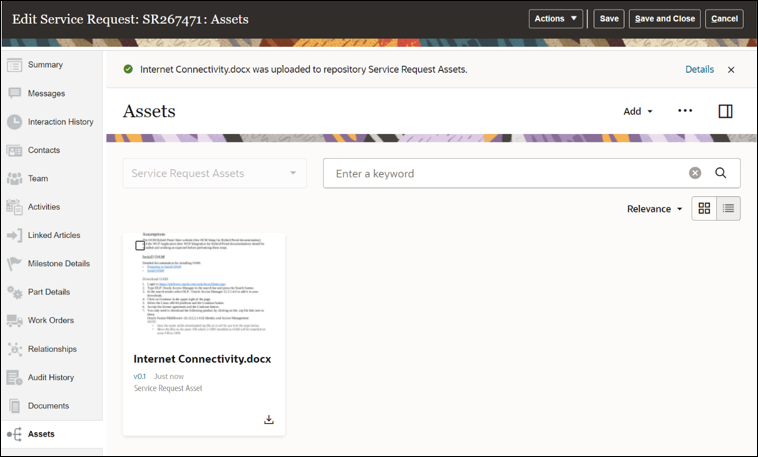758x457 pixels.
Task: Click the green success checkmark icon
Action: click(x=128, y=69)
